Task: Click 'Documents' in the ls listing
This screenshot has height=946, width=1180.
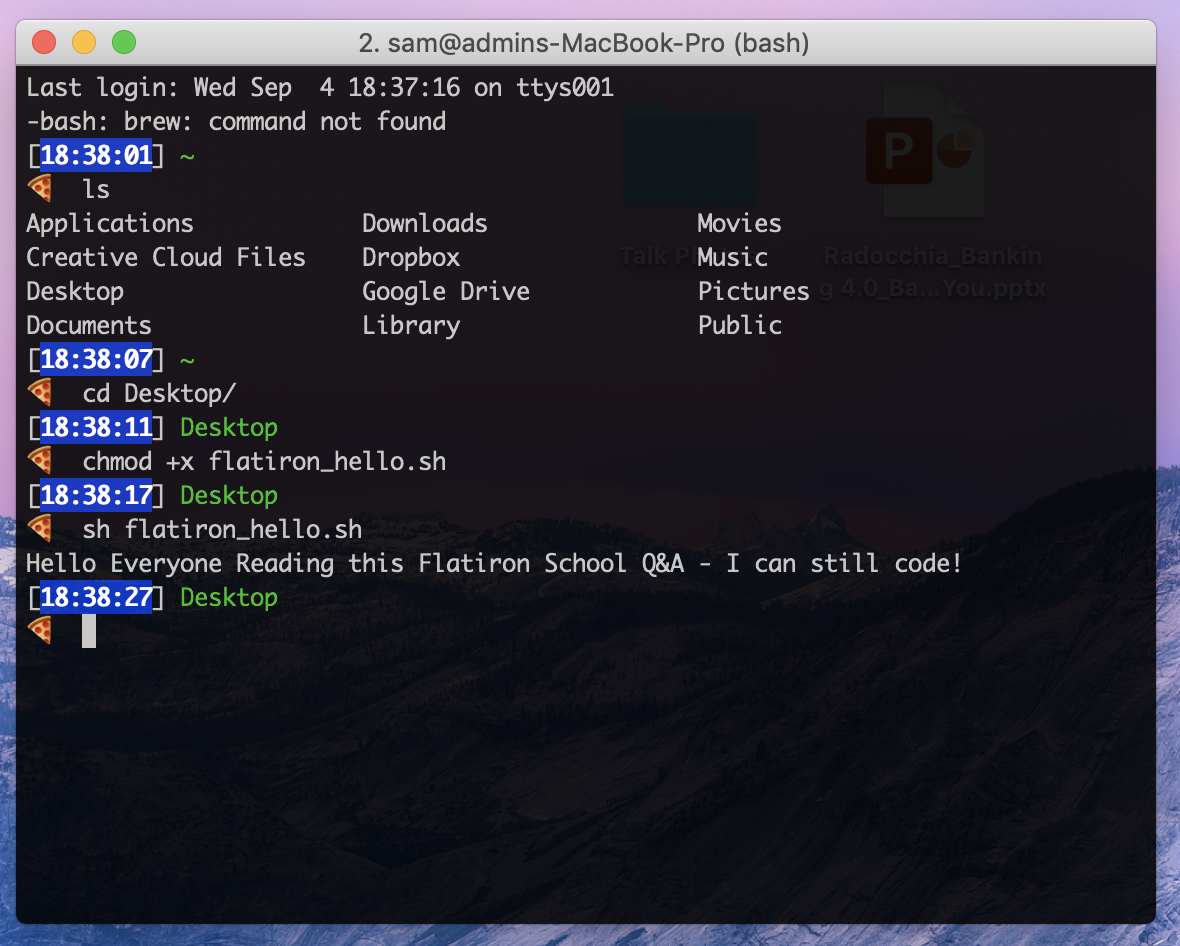Action: (x=89, y=325)
